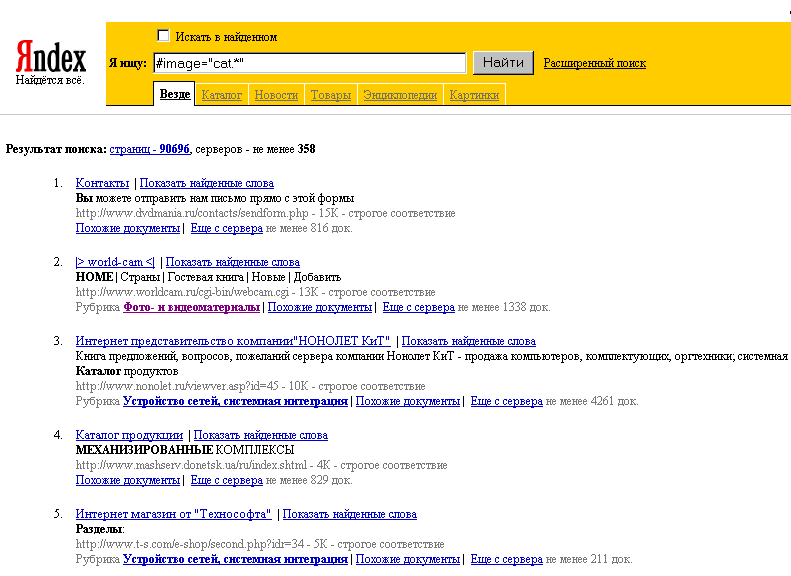Switch to the Картинки tab
This screenshot has height=576, width=791.
[474, 95]
